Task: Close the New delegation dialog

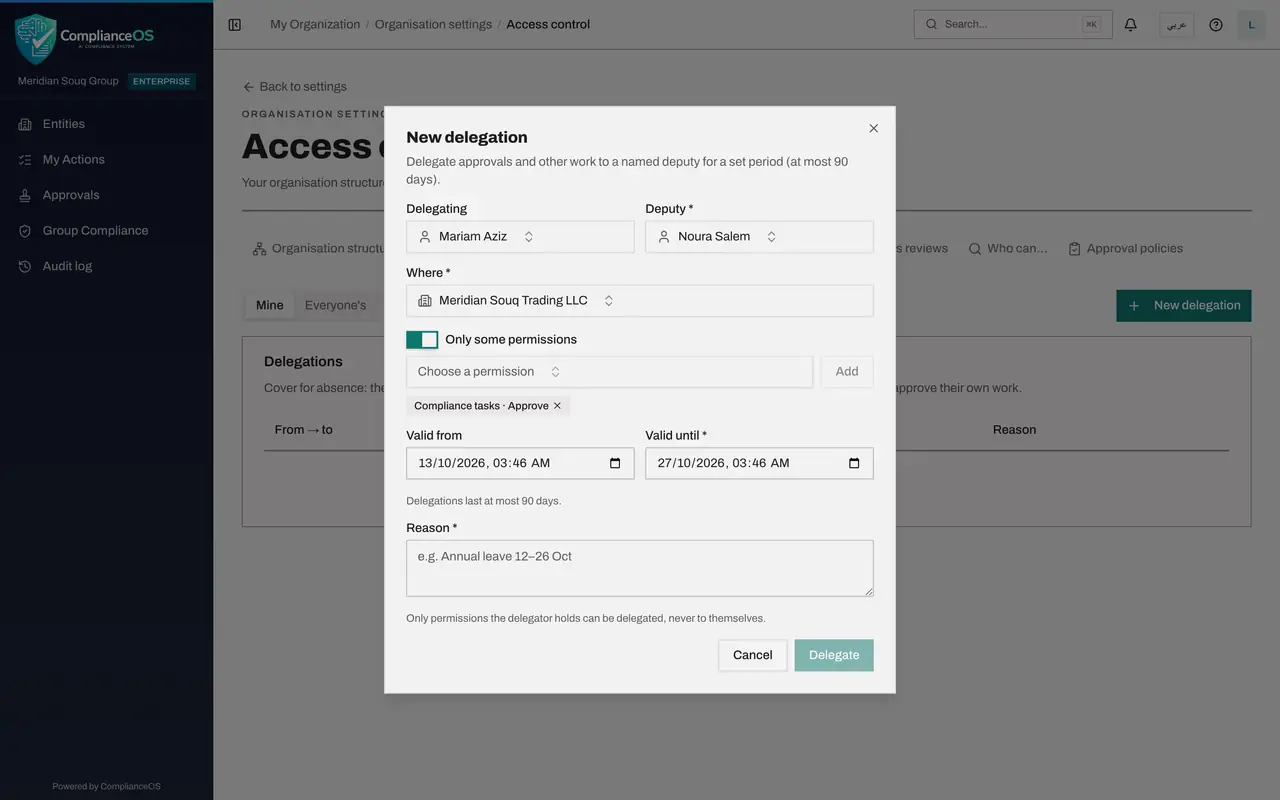Action: point(874,129)
